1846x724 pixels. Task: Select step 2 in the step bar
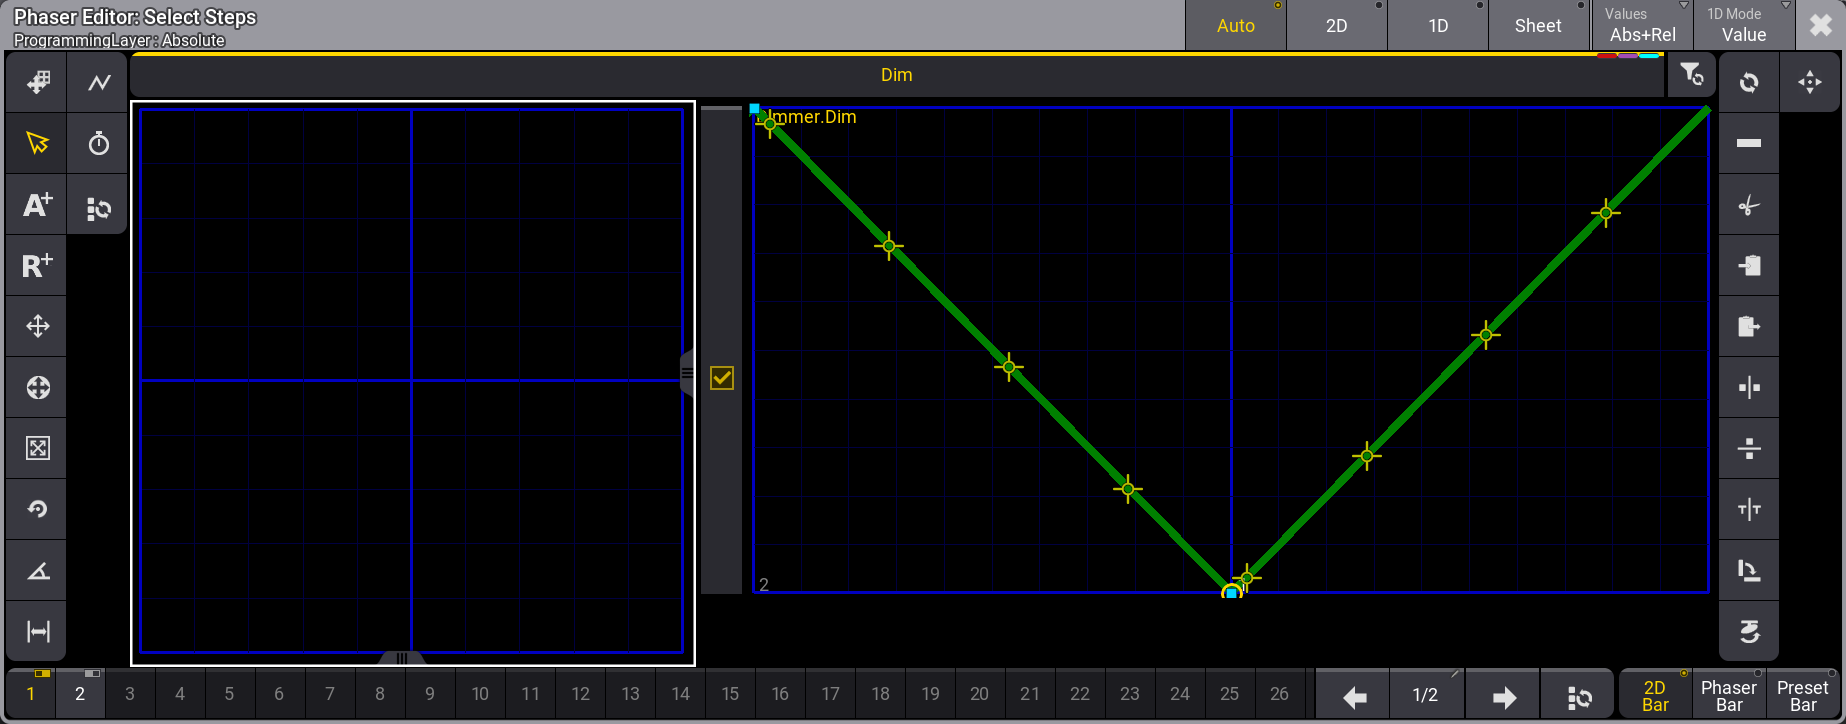click(80, 694)
